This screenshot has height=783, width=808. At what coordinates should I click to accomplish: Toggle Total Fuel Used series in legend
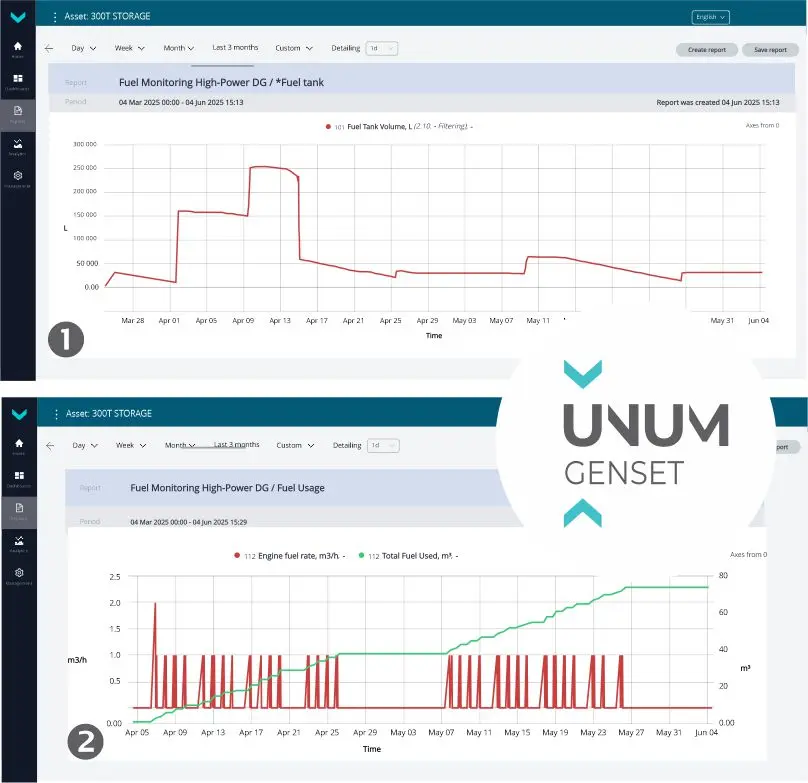[x=413, y=555]
